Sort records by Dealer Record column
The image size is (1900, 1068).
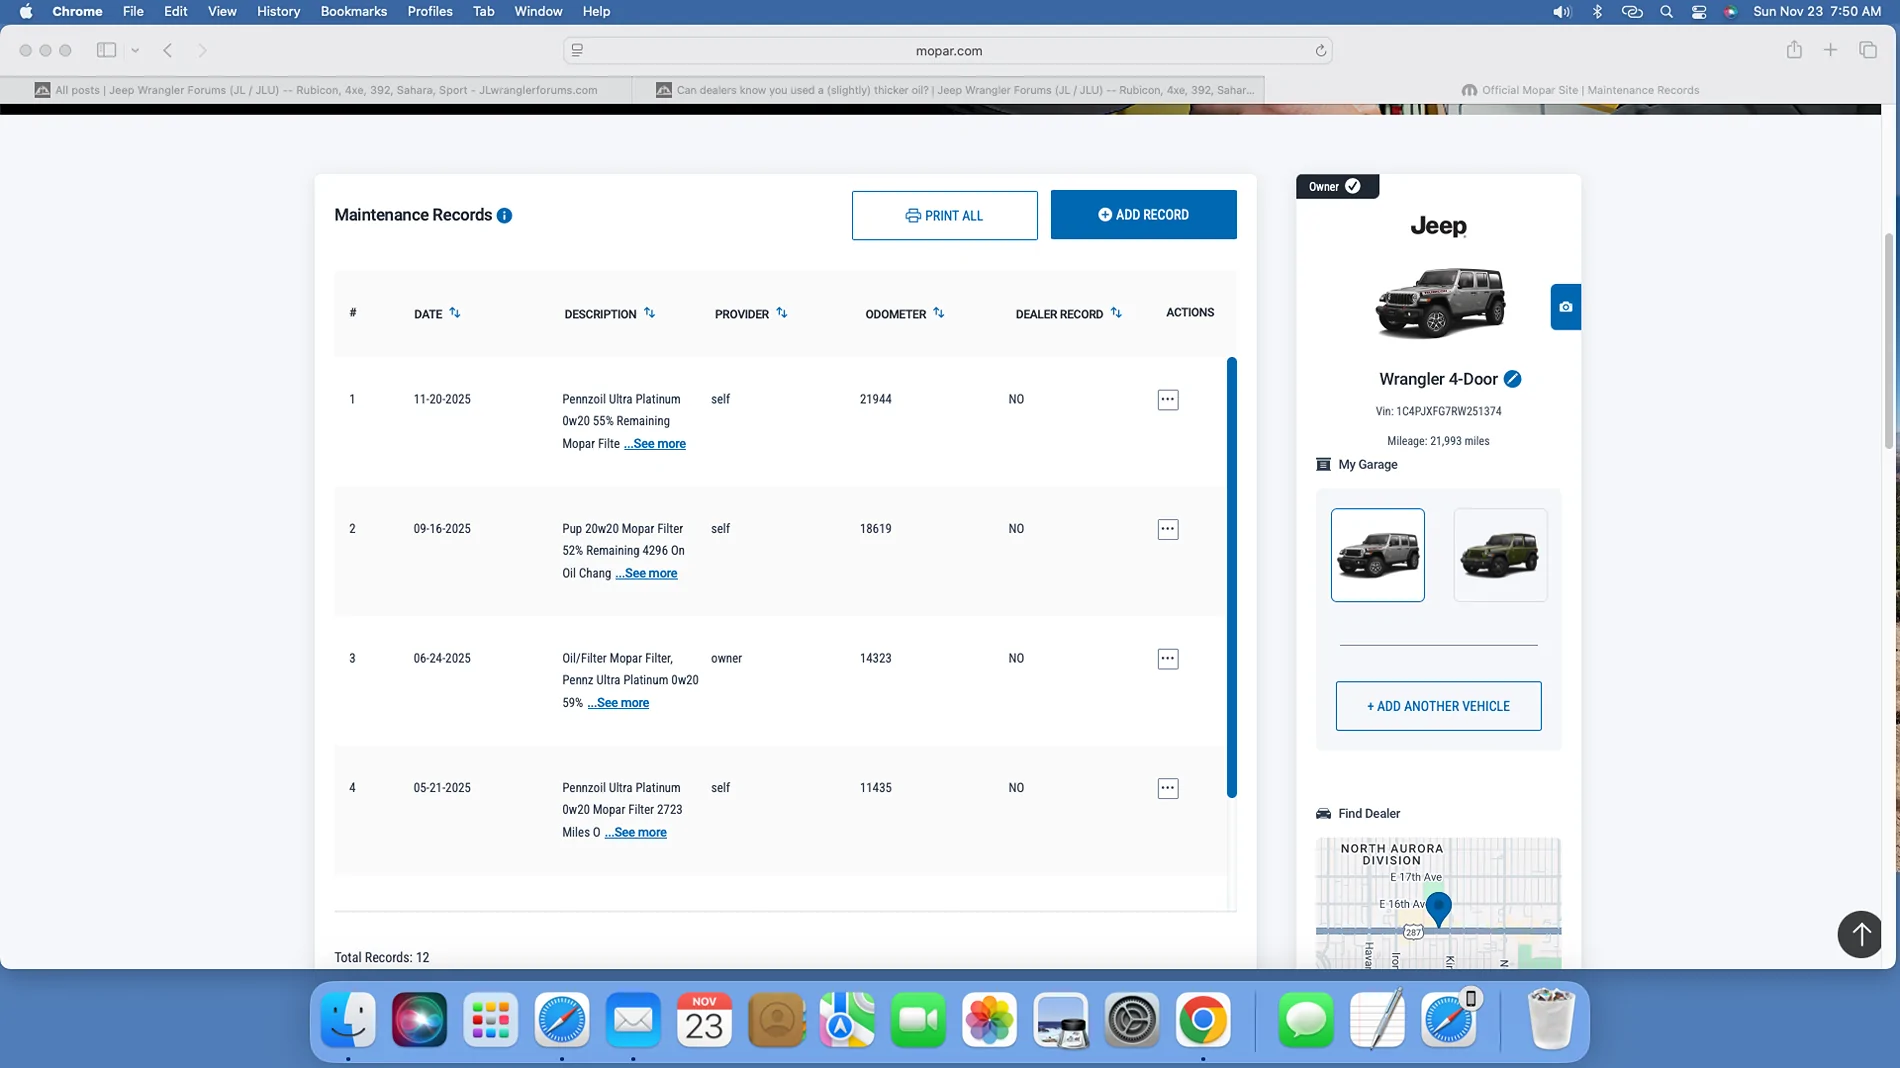pyautogui.click(x=1116, y=313)
